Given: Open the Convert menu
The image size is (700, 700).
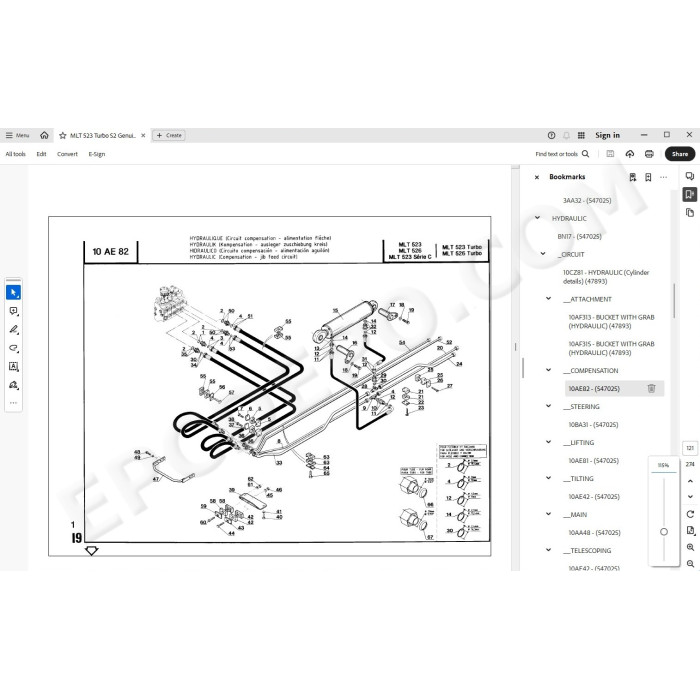Looking at the screenshot, I should 67,154.
